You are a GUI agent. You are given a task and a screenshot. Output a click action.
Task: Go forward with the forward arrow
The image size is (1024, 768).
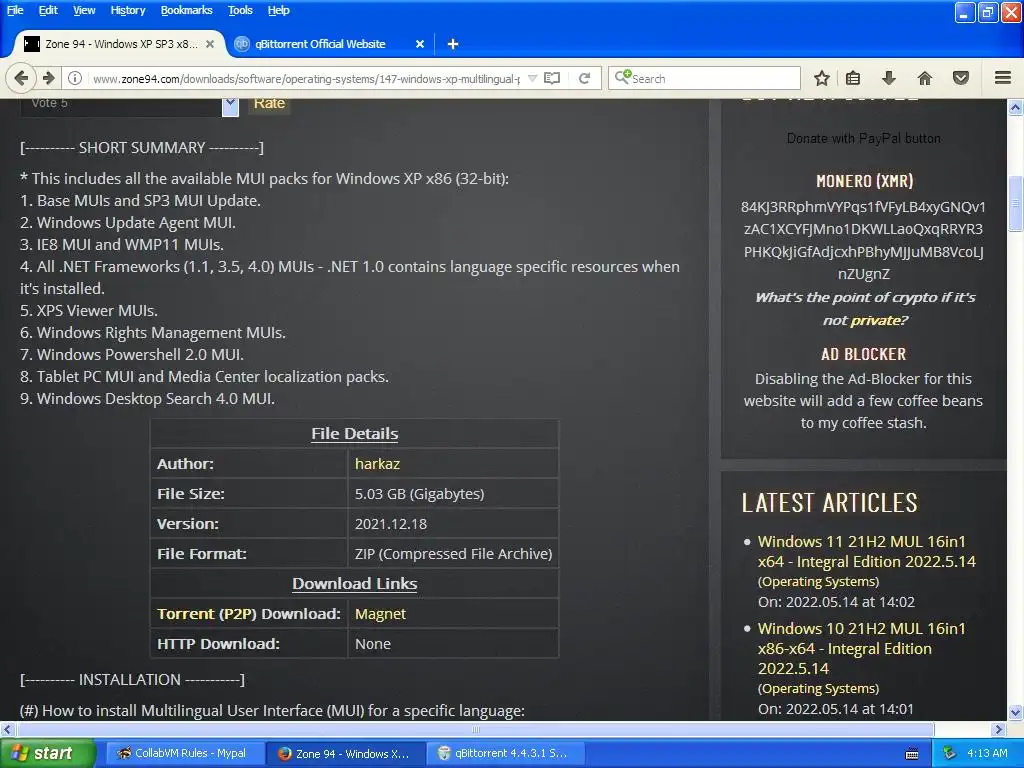pyautogui.click(x=49, y=78)
